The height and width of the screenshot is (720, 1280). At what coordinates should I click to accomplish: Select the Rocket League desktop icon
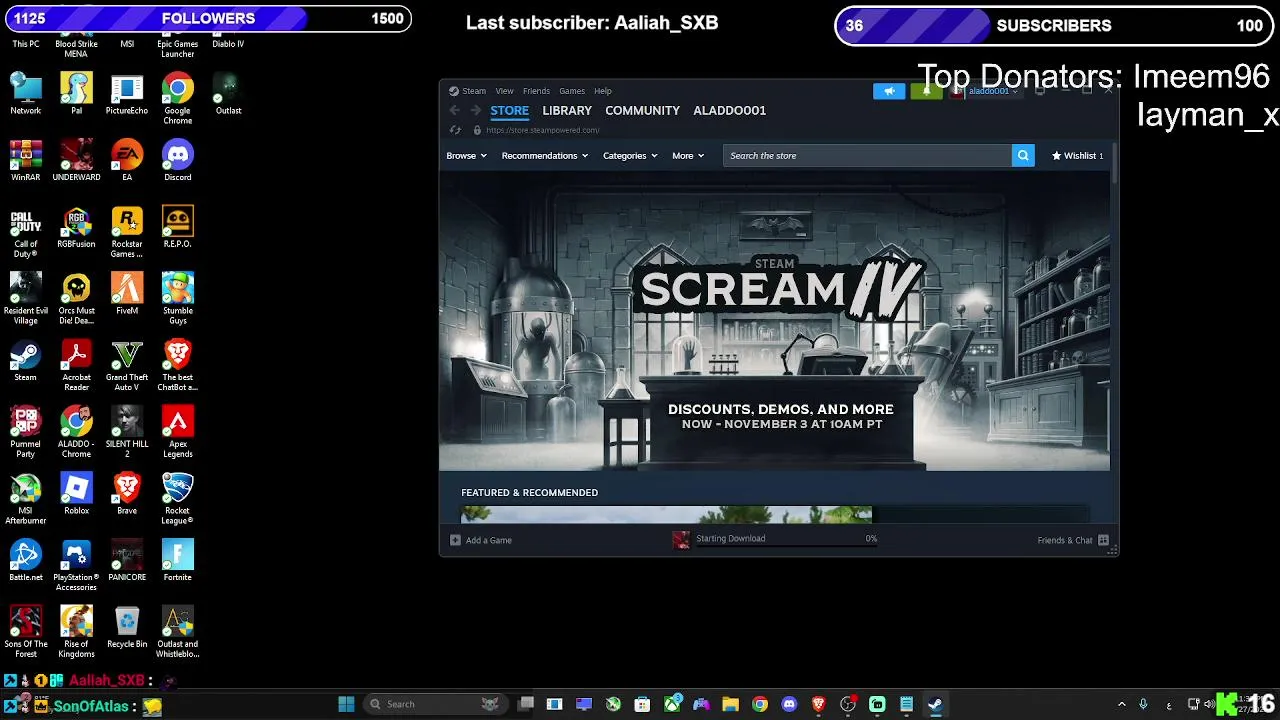(x=178, y=499)
